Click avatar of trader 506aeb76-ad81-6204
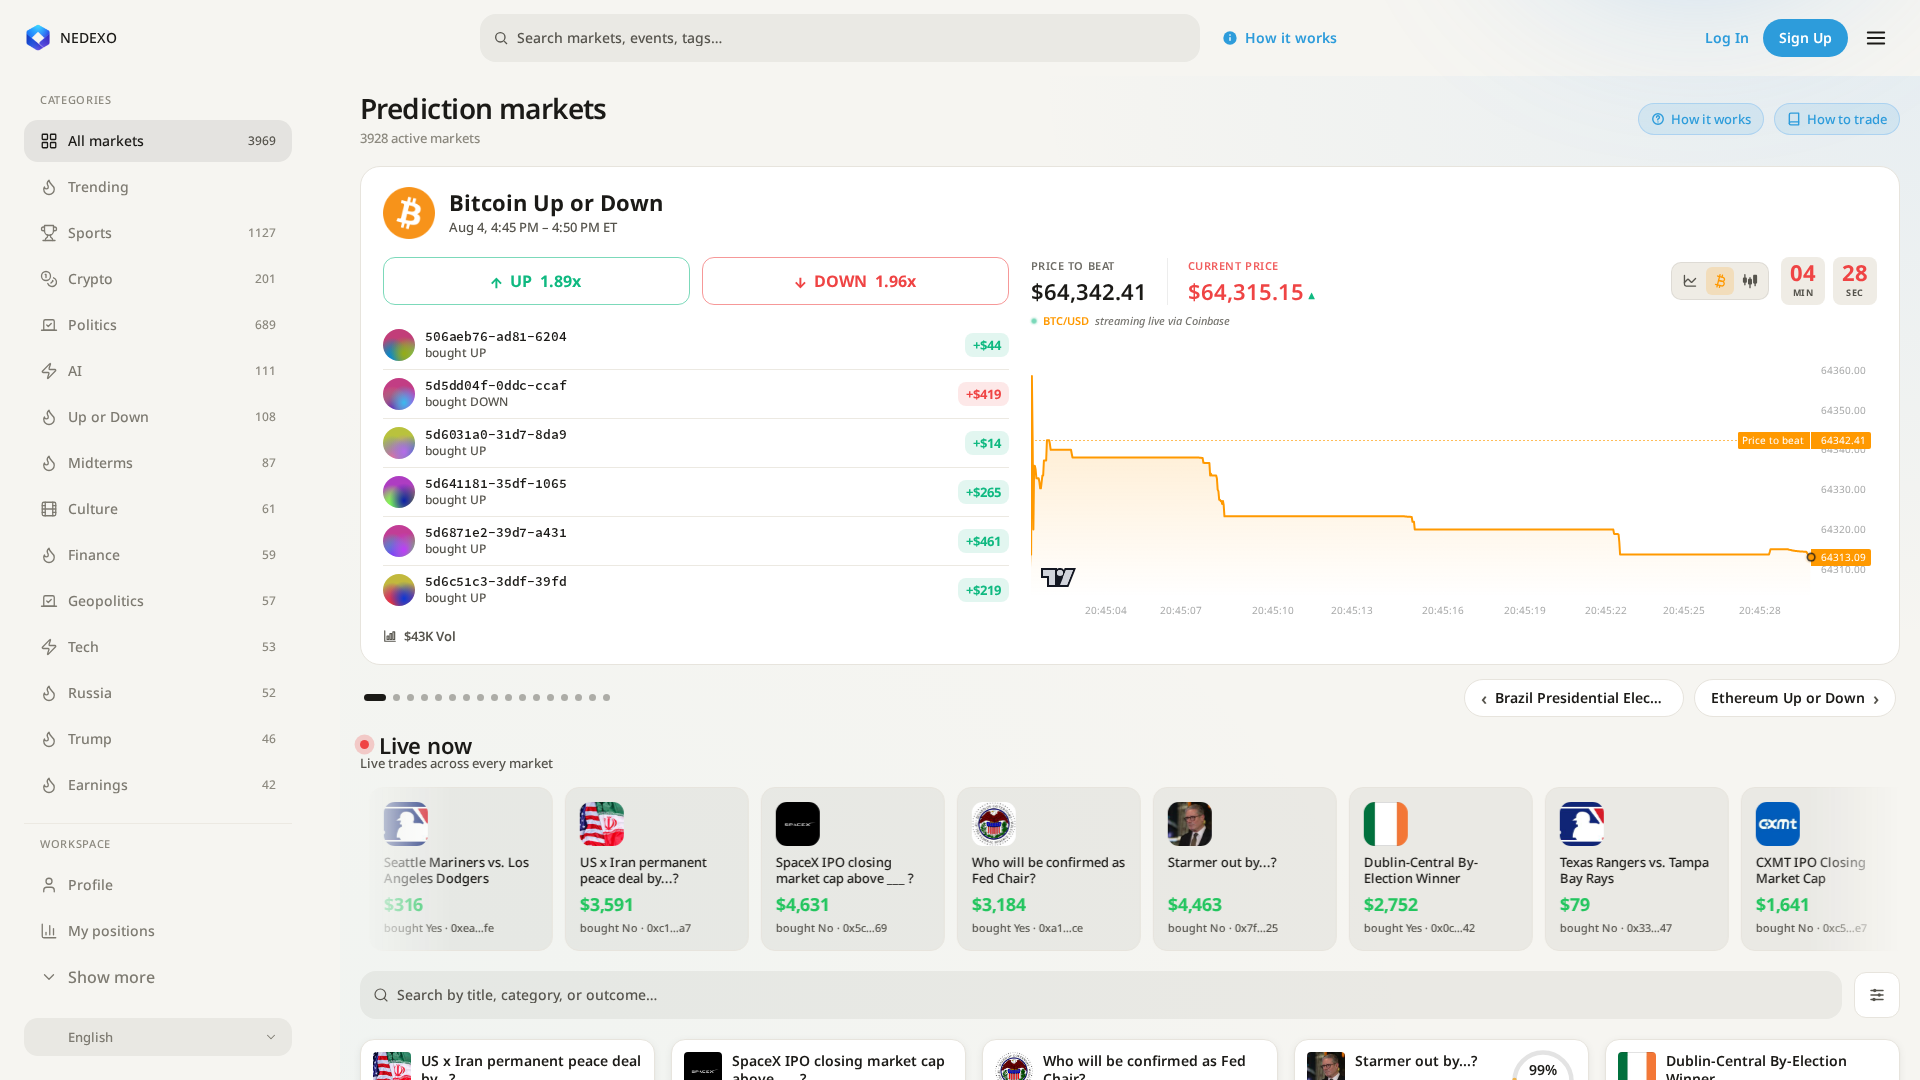1920x1080 pixels. coord(399,345)
